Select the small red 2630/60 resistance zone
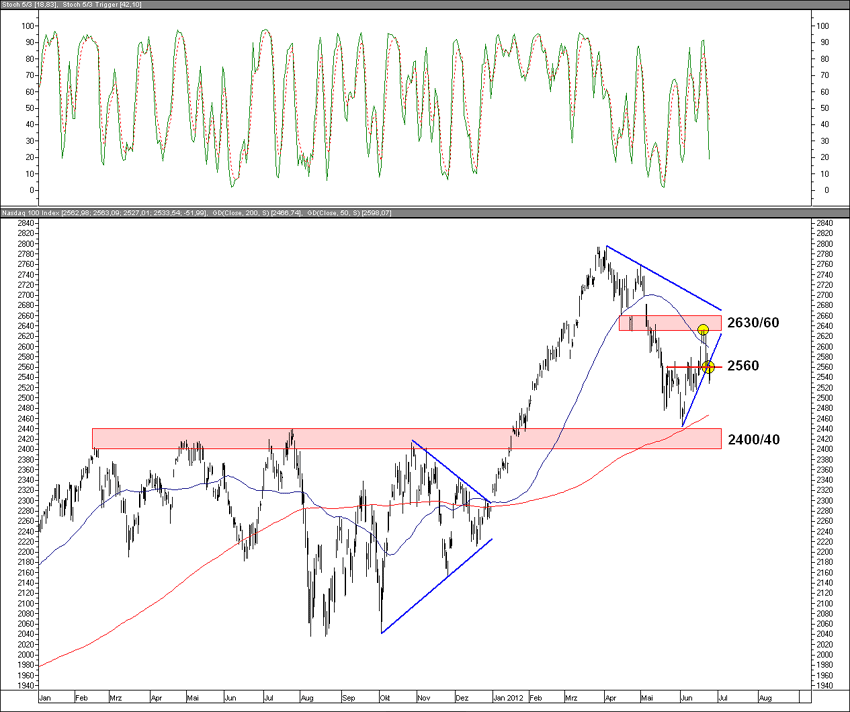The width and height of the screenshot is (850, 712). (670, 323)
